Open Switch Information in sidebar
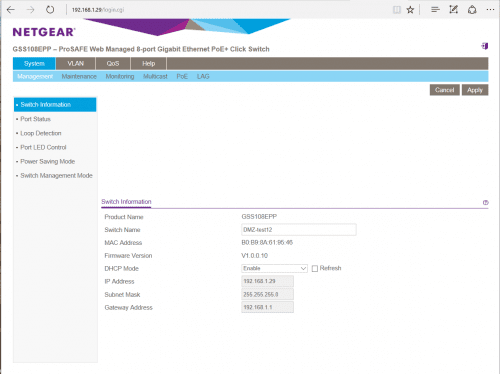The width and height of the screenshot is (500, 374). tap(55, 105)
